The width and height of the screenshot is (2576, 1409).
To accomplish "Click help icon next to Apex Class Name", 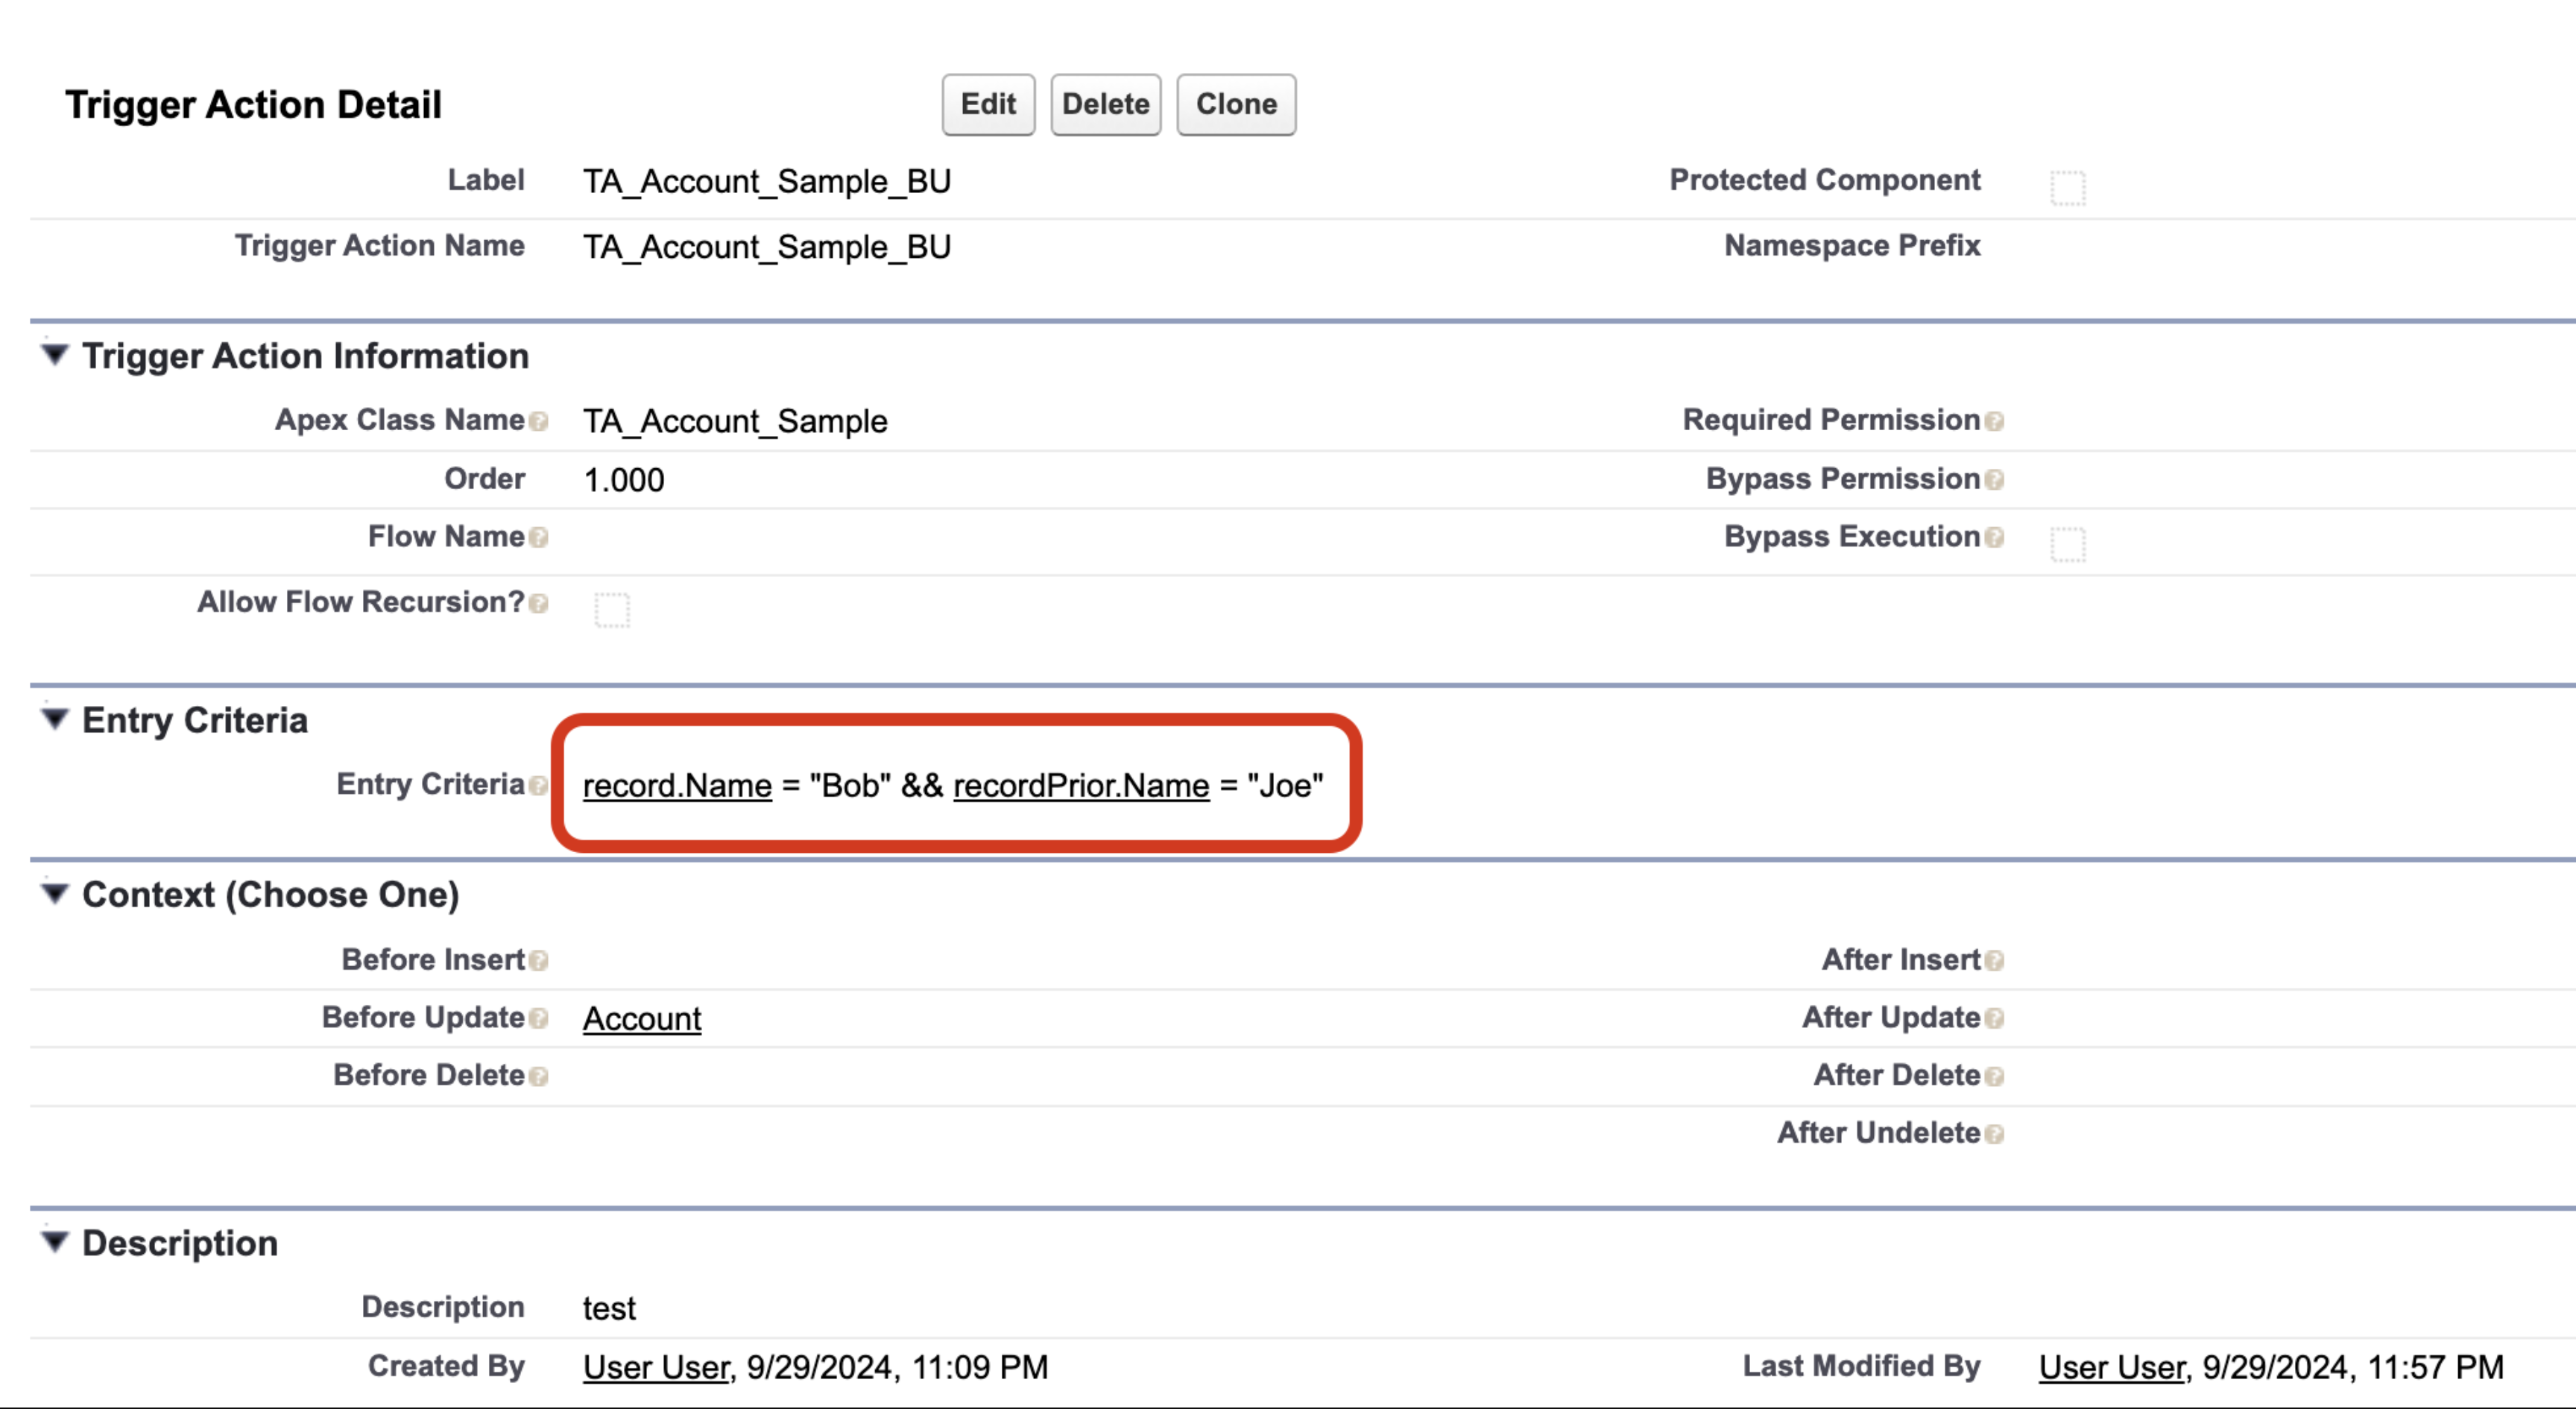I will coord(539,421).
